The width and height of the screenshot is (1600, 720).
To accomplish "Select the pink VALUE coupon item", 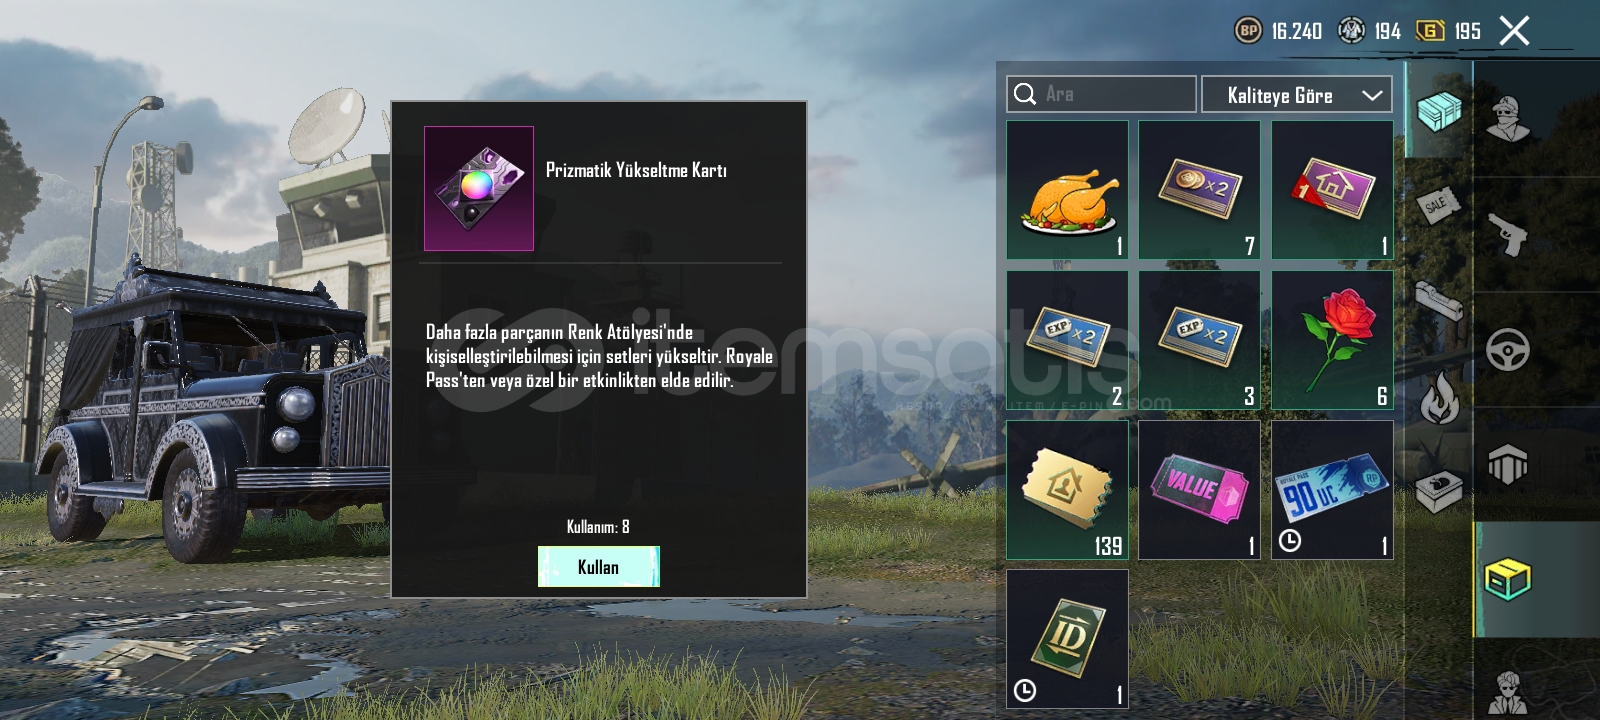I will click(x=1199, y=490).
